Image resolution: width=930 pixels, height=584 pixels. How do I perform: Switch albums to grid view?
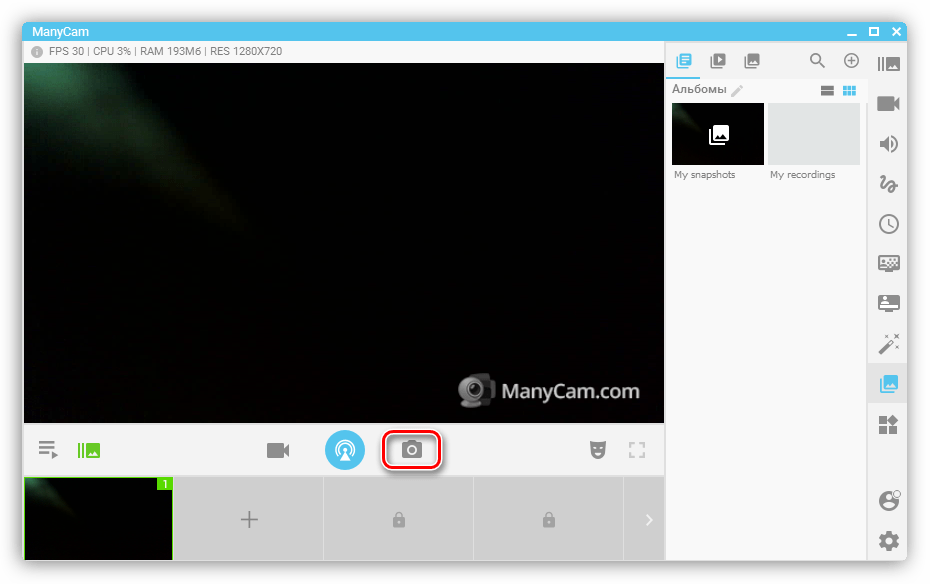click(849, 90)
